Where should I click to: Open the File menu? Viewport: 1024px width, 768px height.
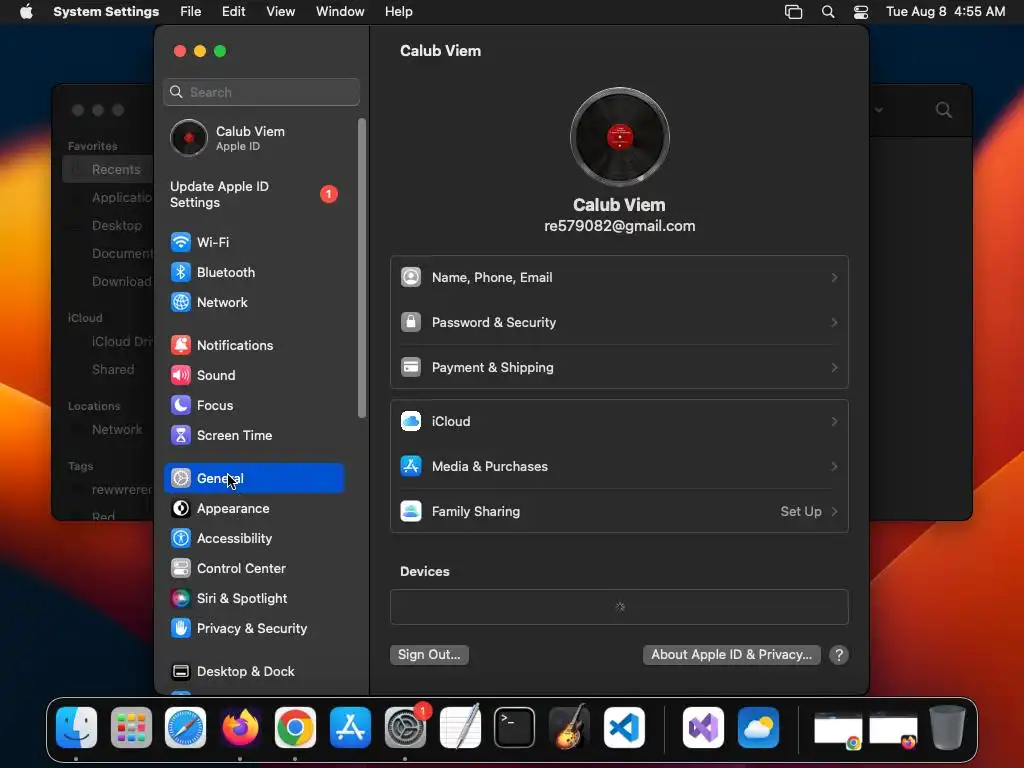191,12
